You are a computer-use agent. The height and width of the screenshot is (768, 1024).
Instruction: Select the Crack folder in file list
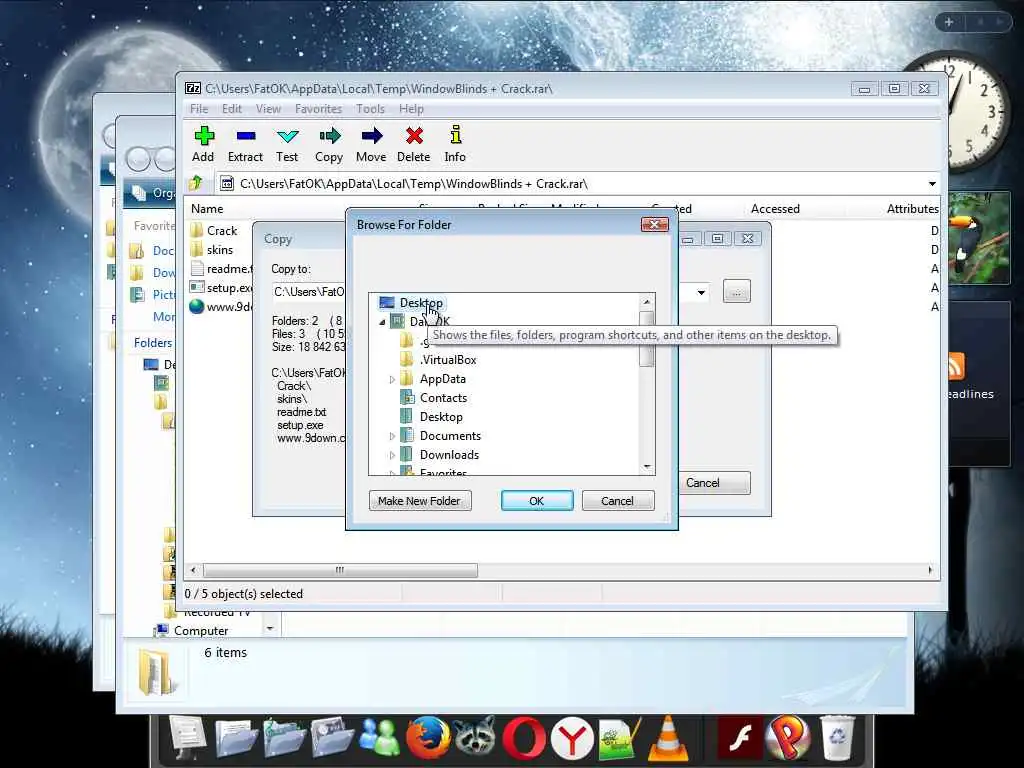[222, 231]
